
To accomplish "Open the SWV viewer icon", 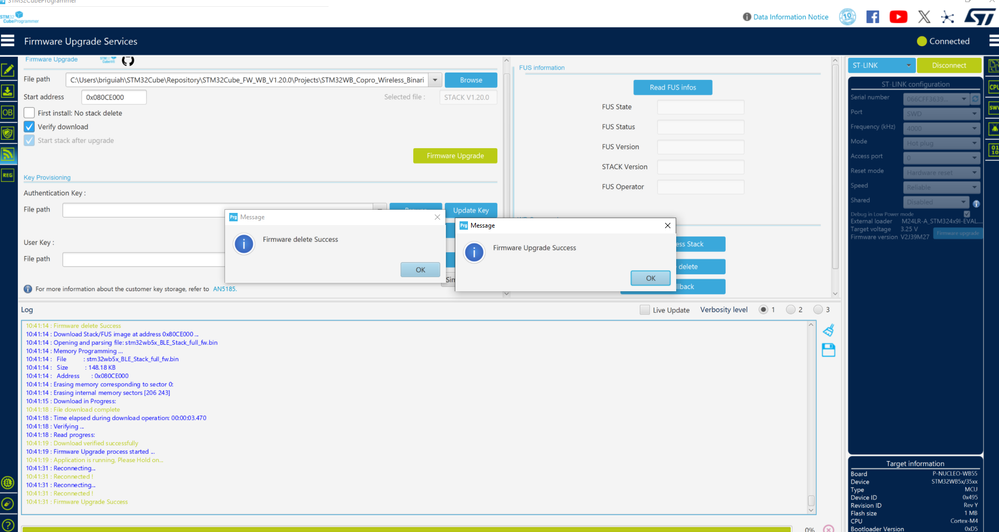I will pos(993,108).
